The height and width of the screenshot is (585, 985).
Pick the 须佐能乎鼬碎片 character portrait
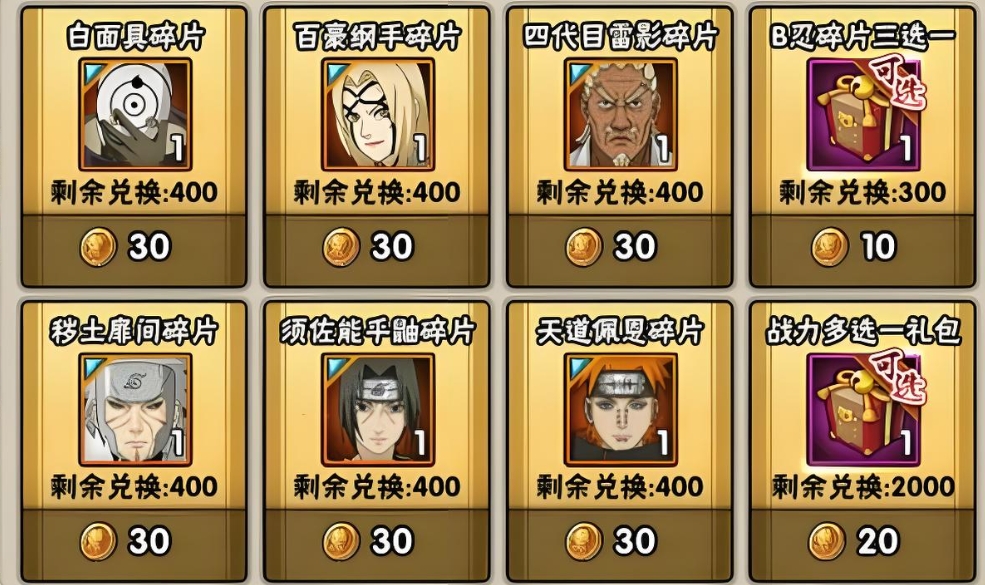[x=378, y=409]
